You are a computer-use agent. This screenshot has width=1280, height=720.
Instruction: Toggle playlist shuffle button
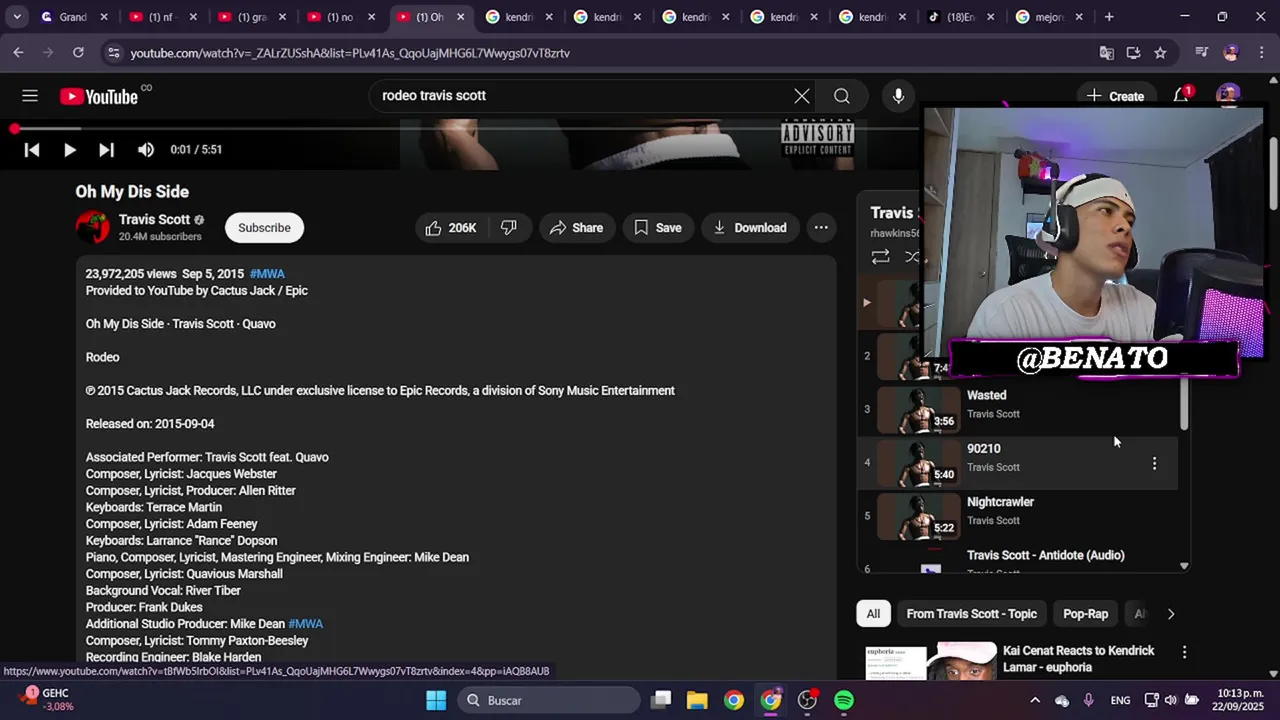(x=912, y=257)
